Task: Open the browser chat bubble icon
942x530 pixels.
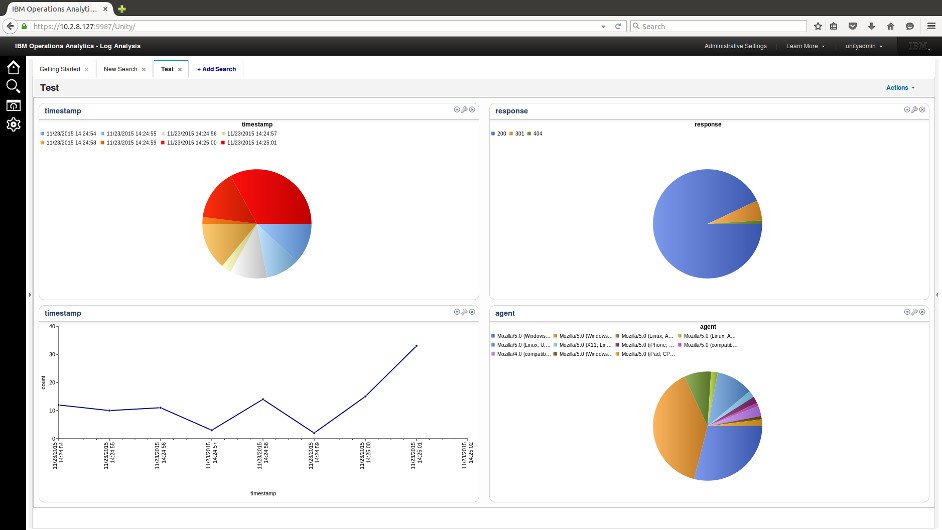Action: point(910,26)
